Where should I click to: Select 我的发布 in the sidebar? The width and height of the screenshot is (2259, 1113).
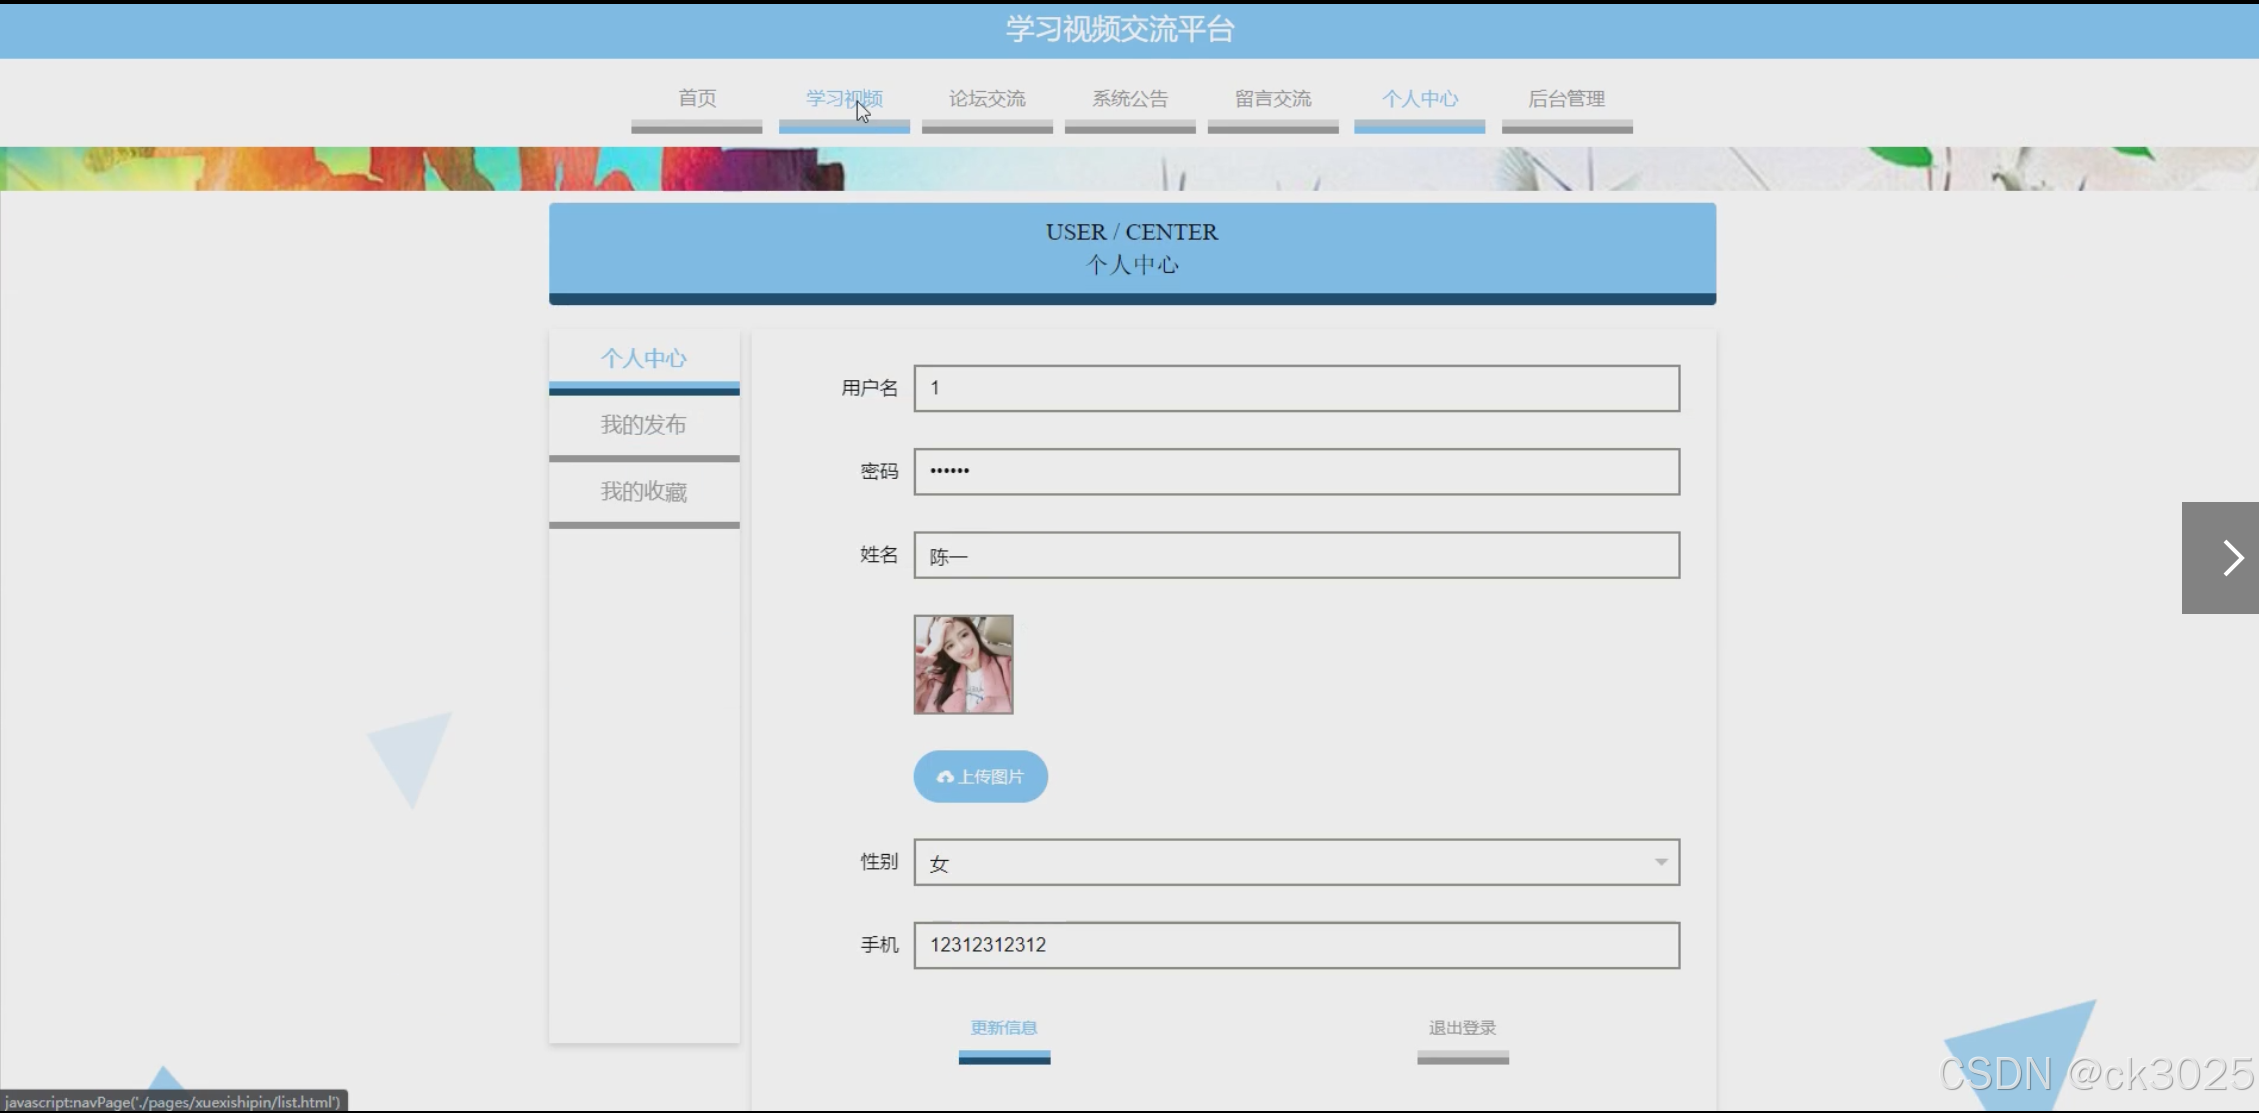coord(644,425)
